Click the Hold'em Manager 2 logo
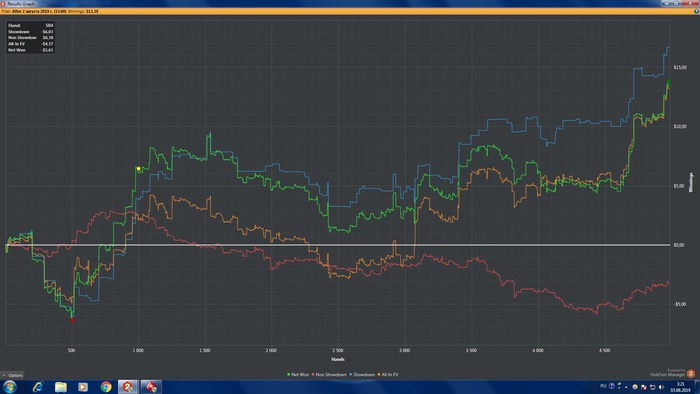 [x=691, y=374]
